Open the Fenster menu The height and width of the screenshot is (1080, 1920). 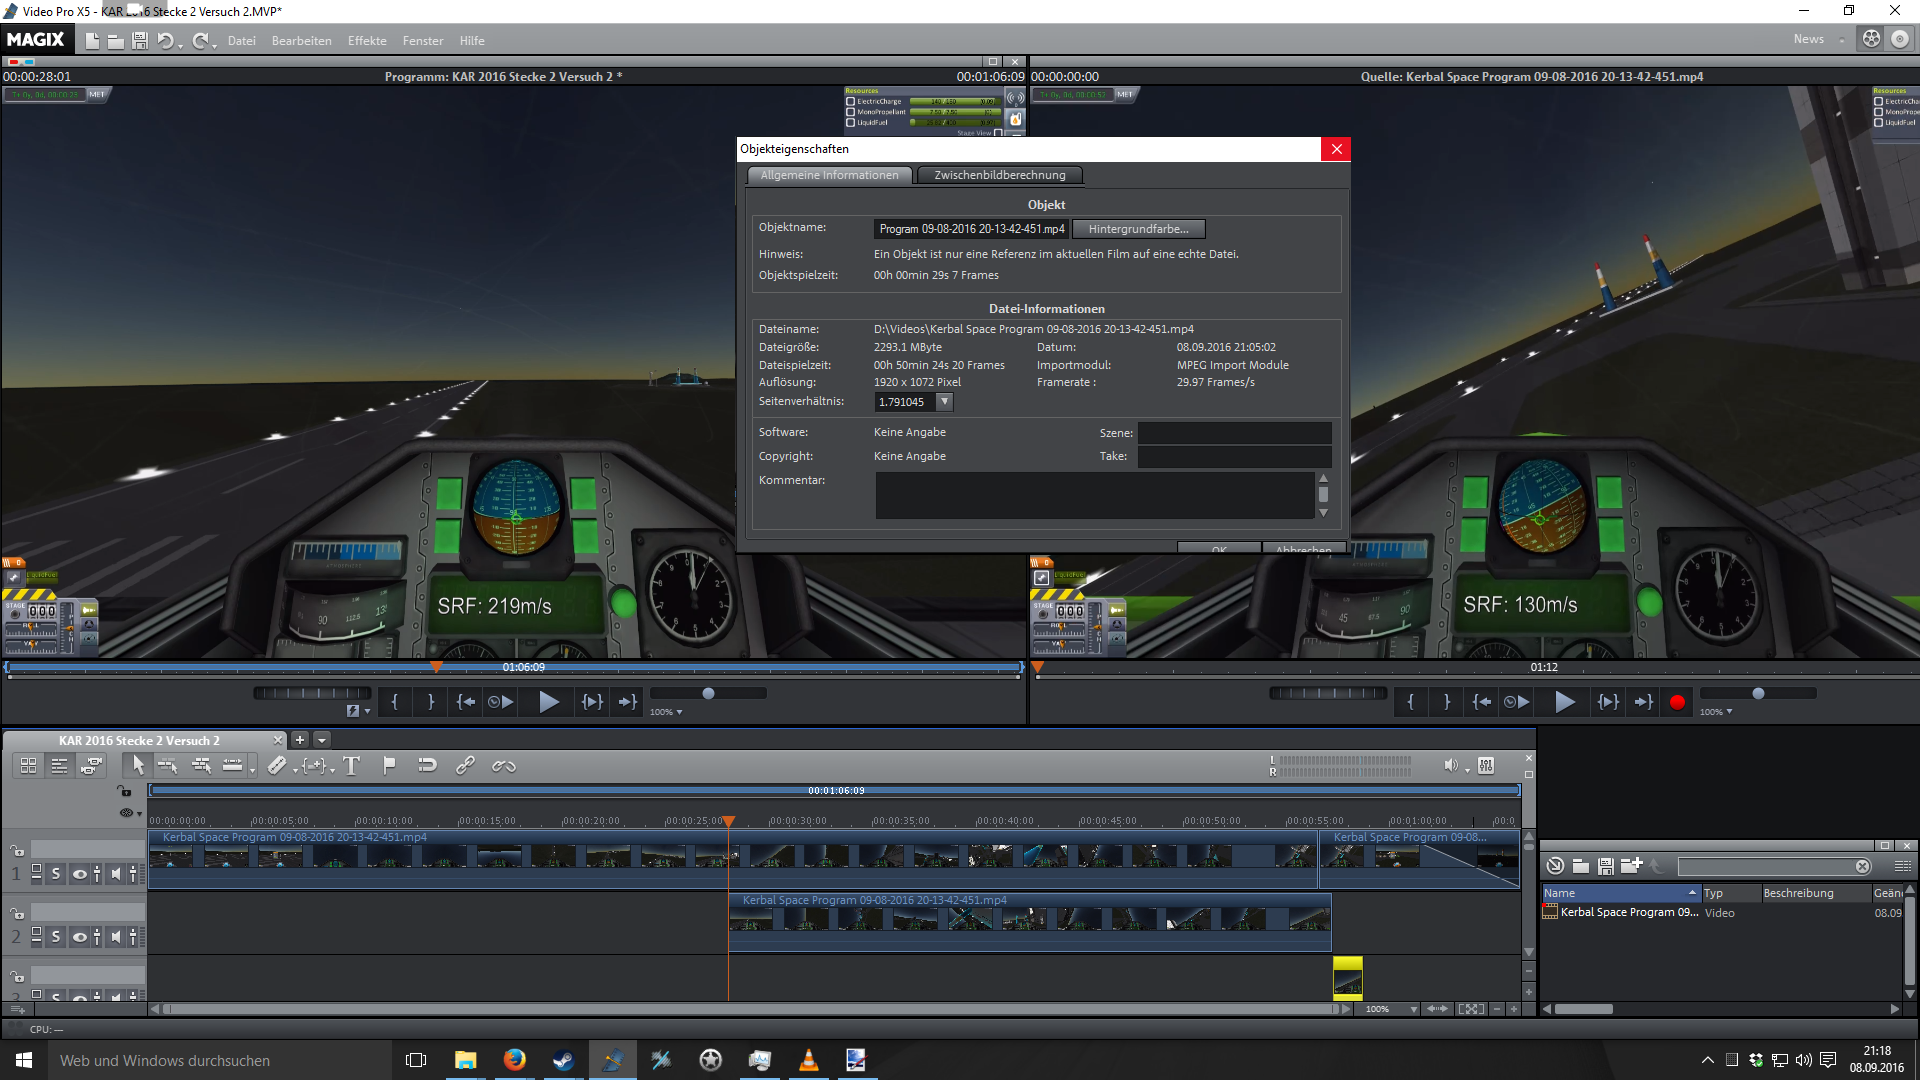(x=423, y=41)
